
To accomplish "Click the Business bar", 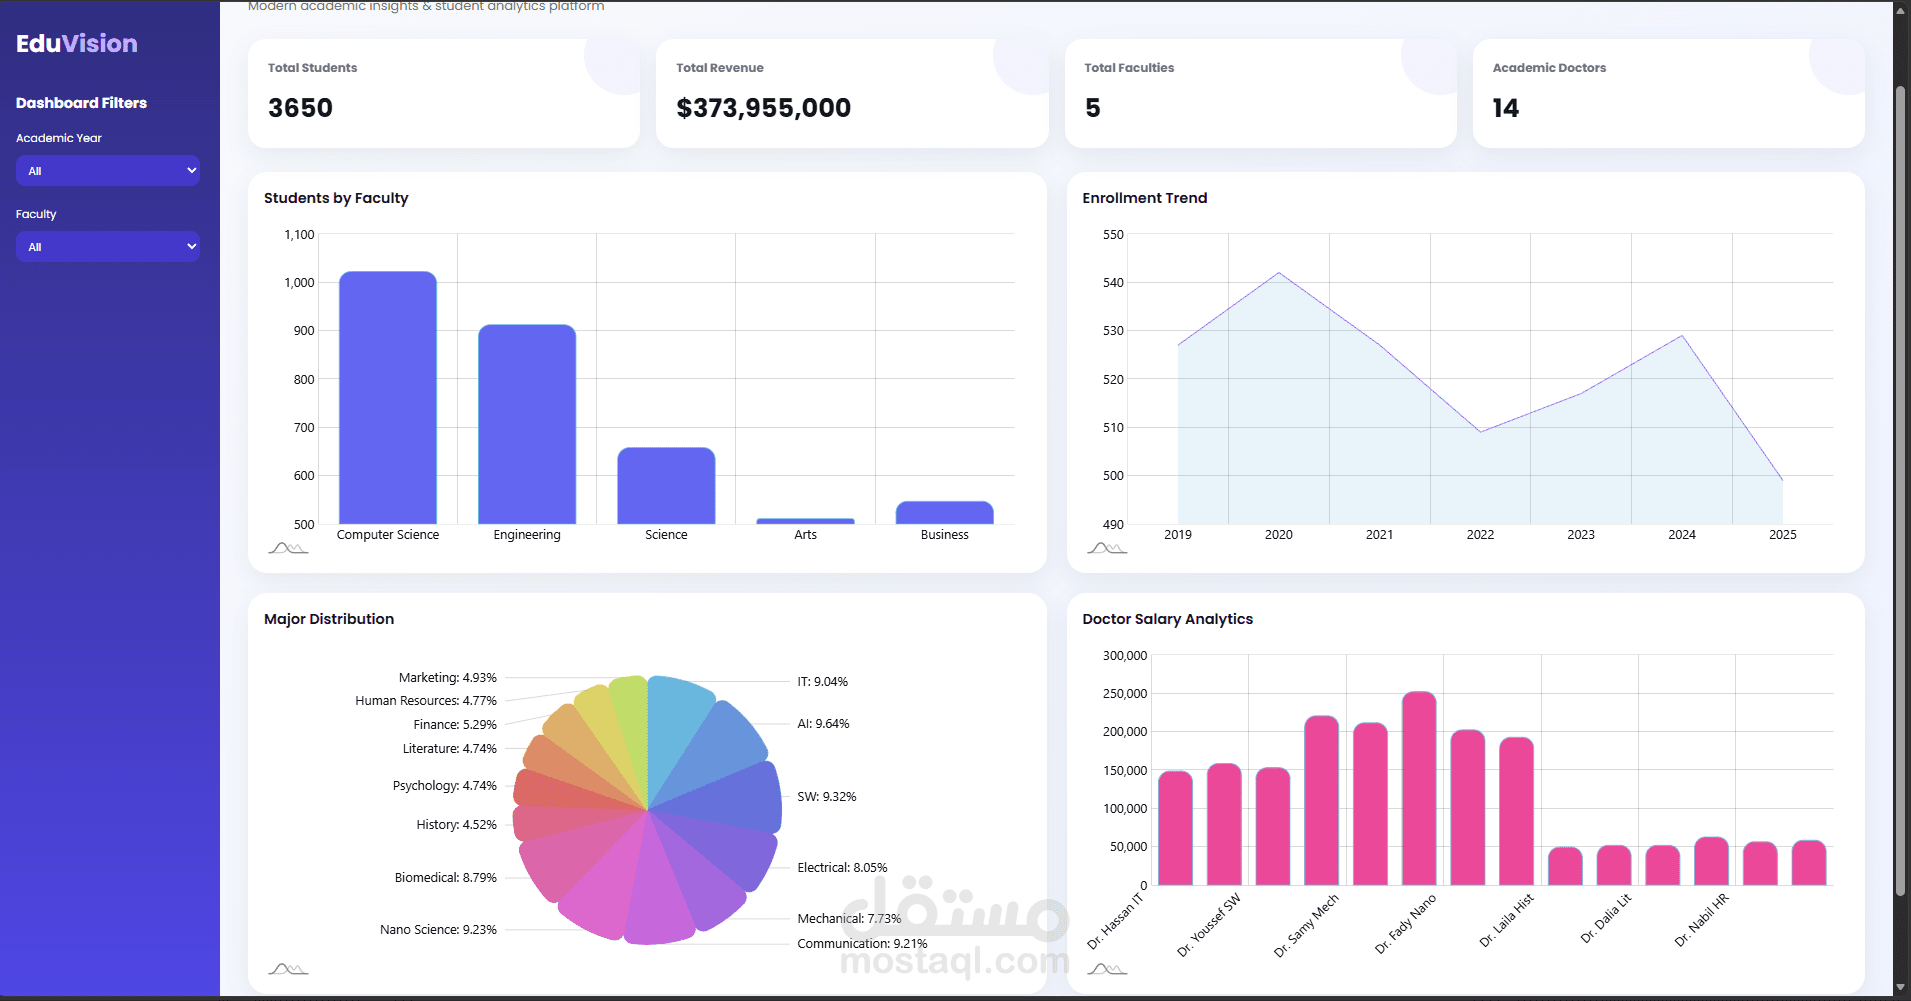I will [945, 512].
